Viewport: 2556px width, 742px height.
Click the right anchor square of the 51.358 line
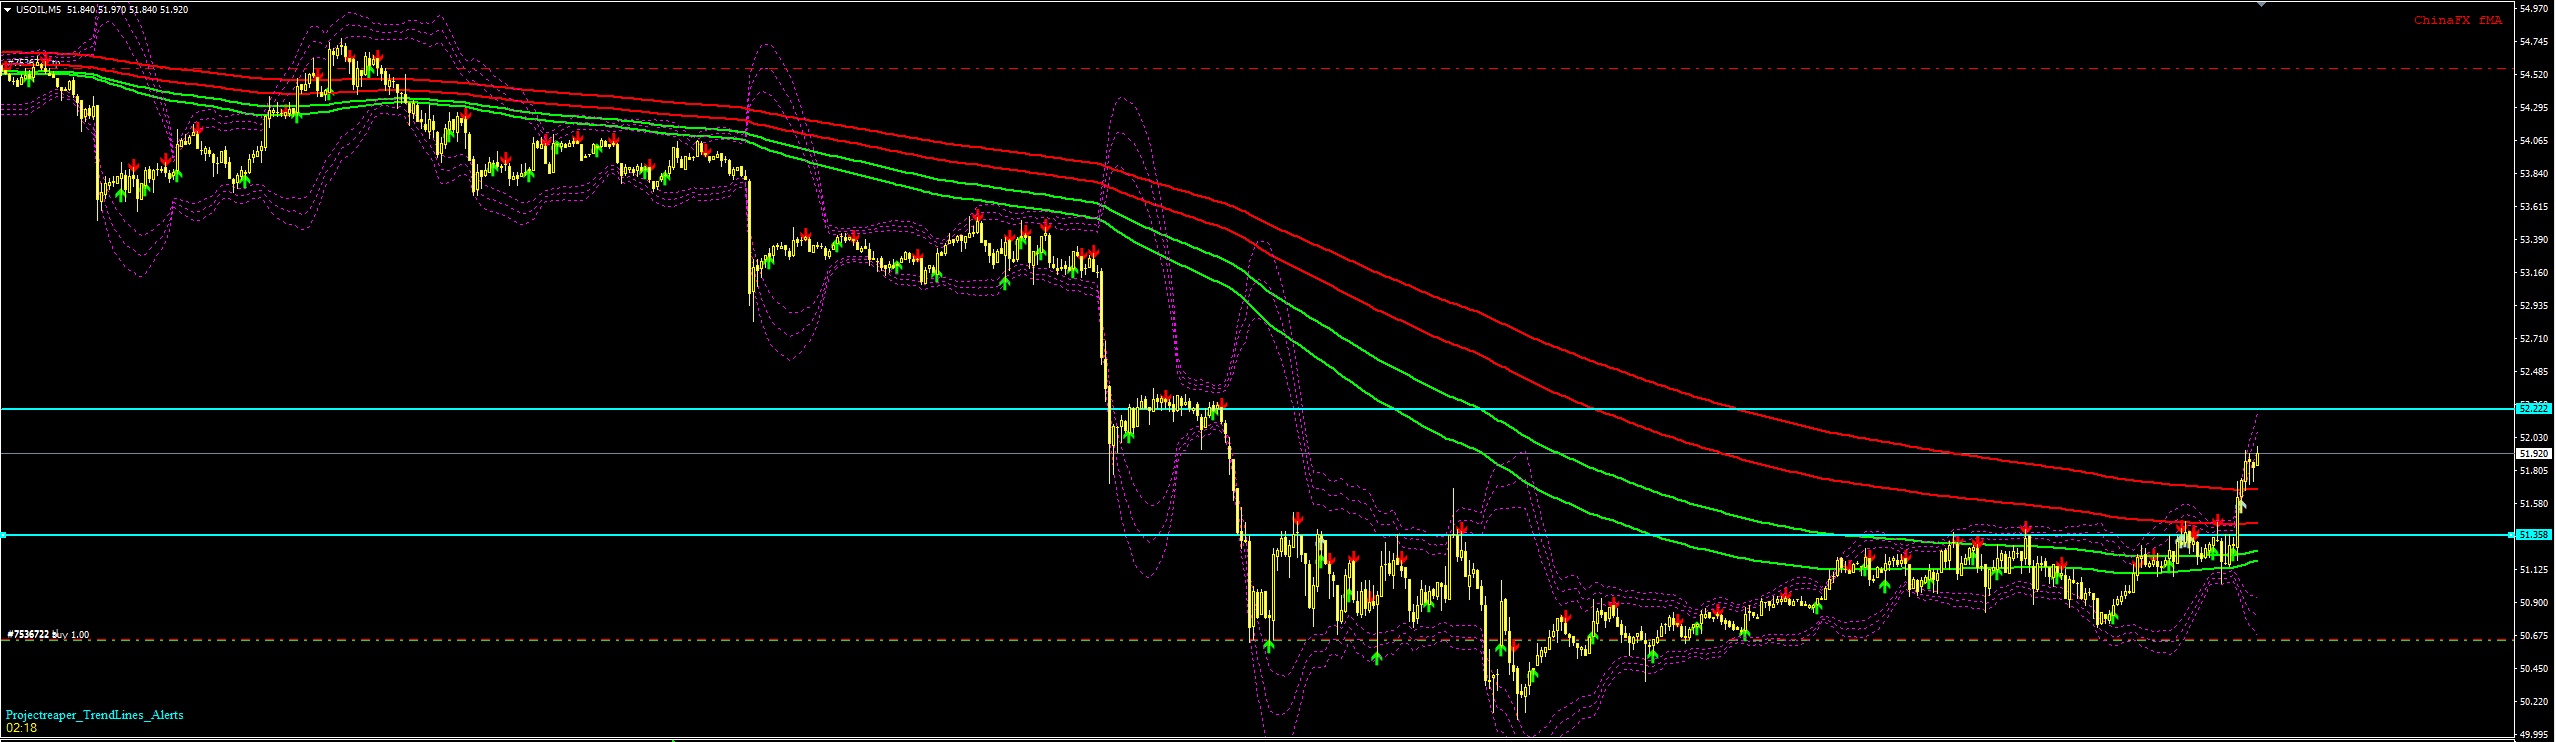(2512, 535)
